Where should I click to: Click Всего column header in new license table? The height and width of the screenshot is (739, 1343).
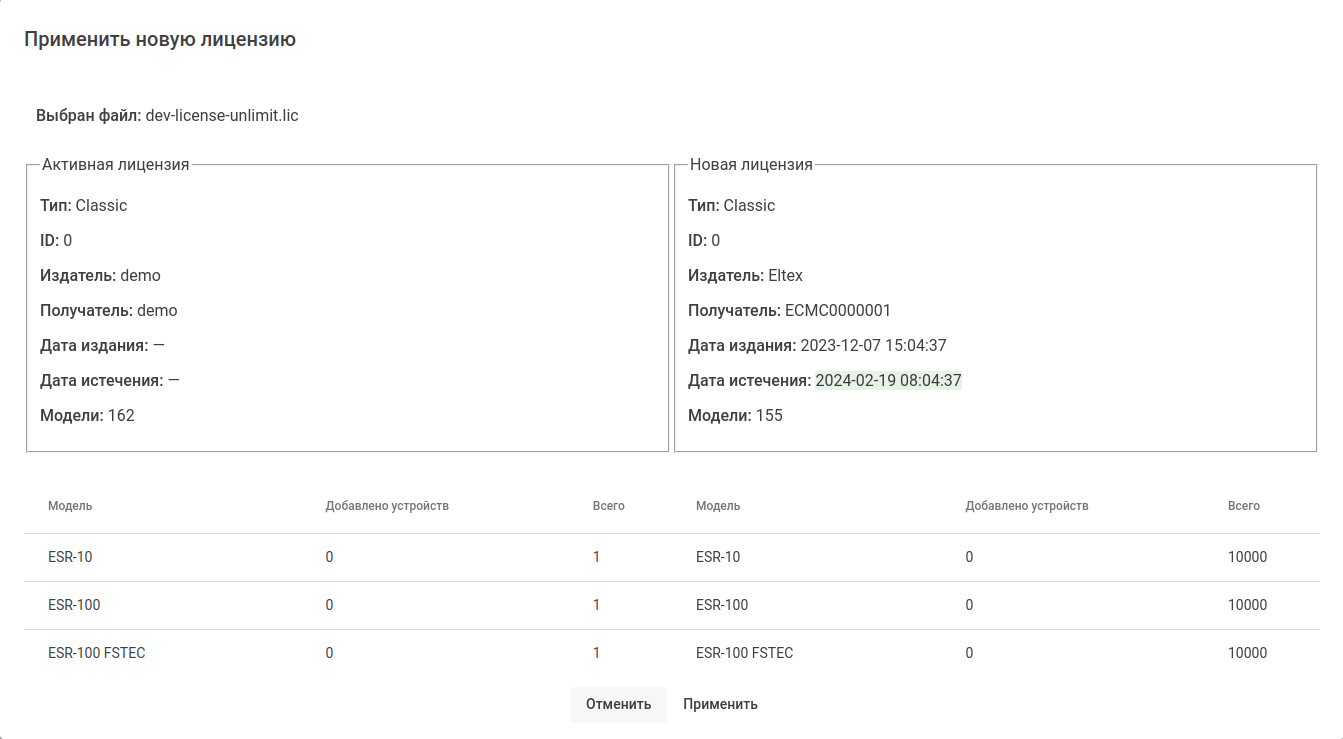pyautogui.click(x=1243, y=506)
